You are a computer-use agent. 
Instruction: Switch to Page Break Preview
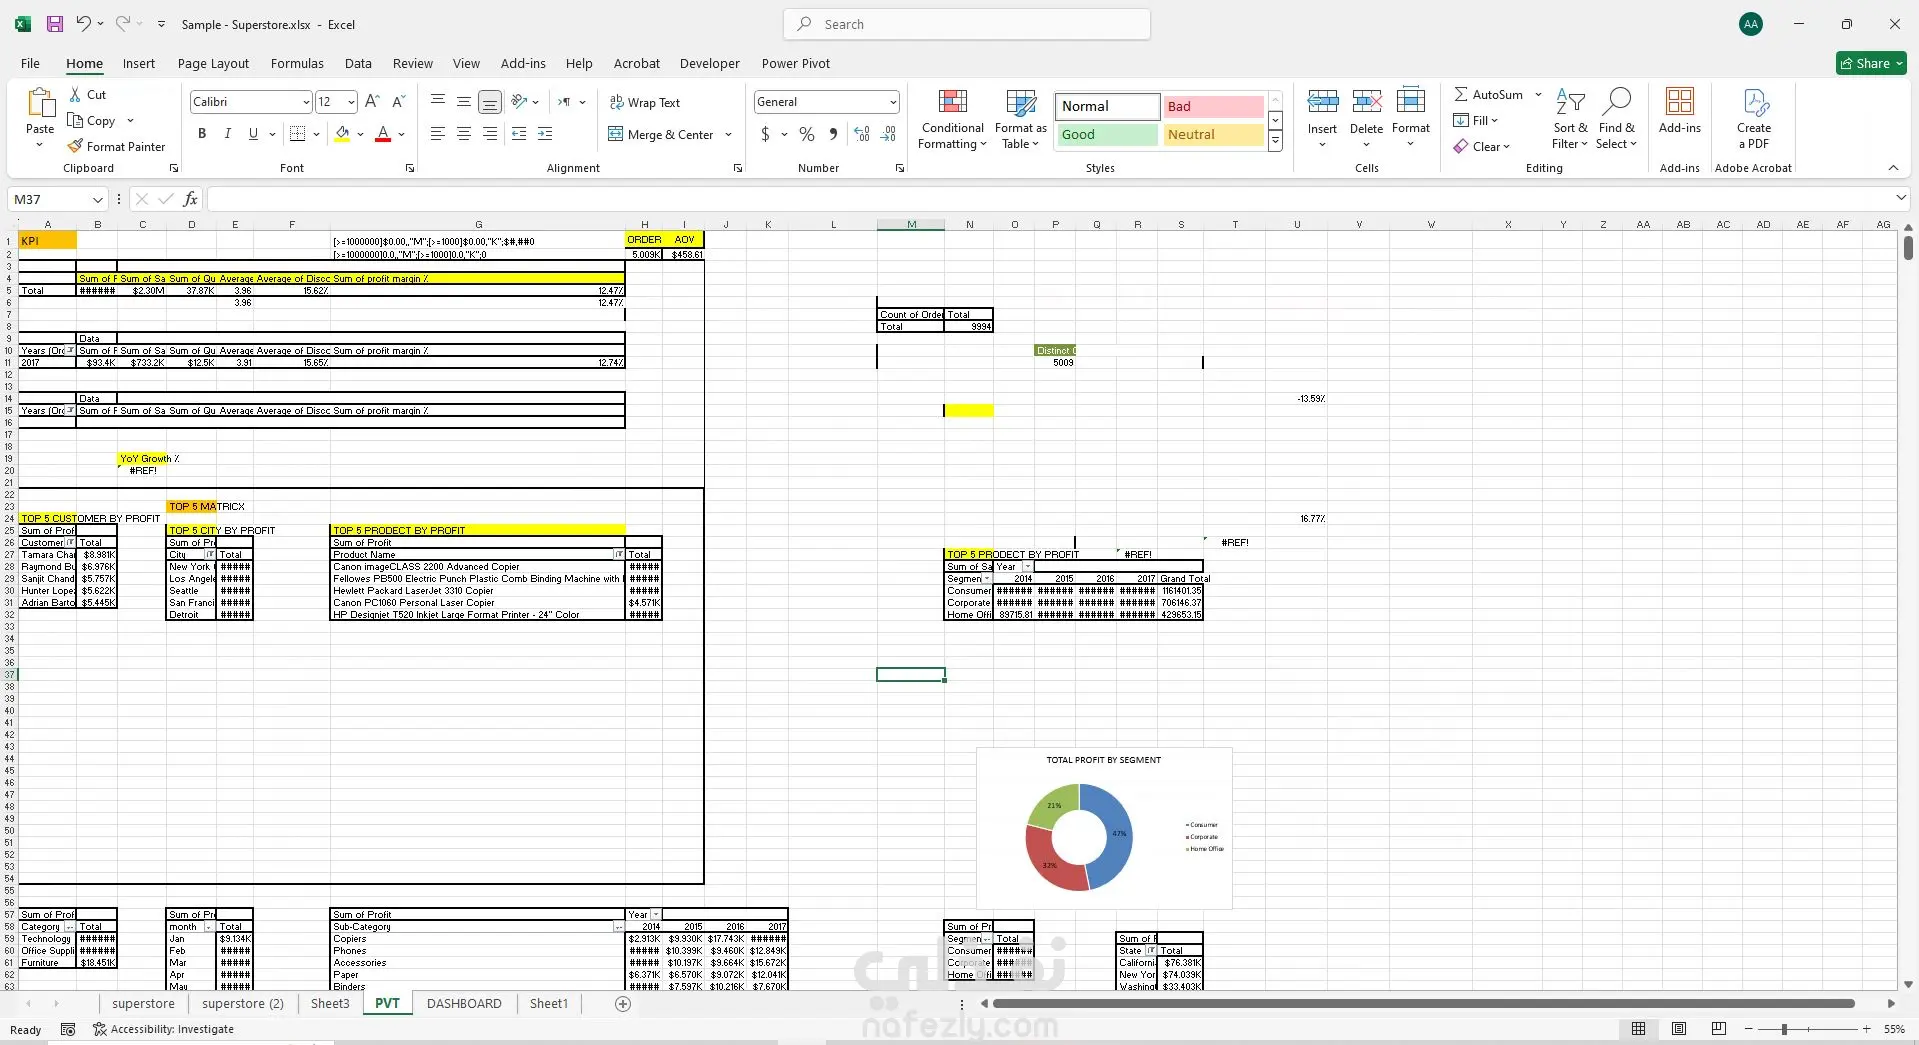(x=1719, y=1029)
